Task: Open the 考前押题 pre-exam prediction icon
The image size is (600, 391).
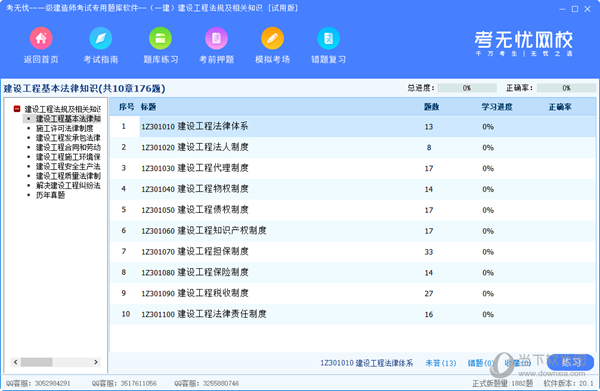Action: click(216, 38)
